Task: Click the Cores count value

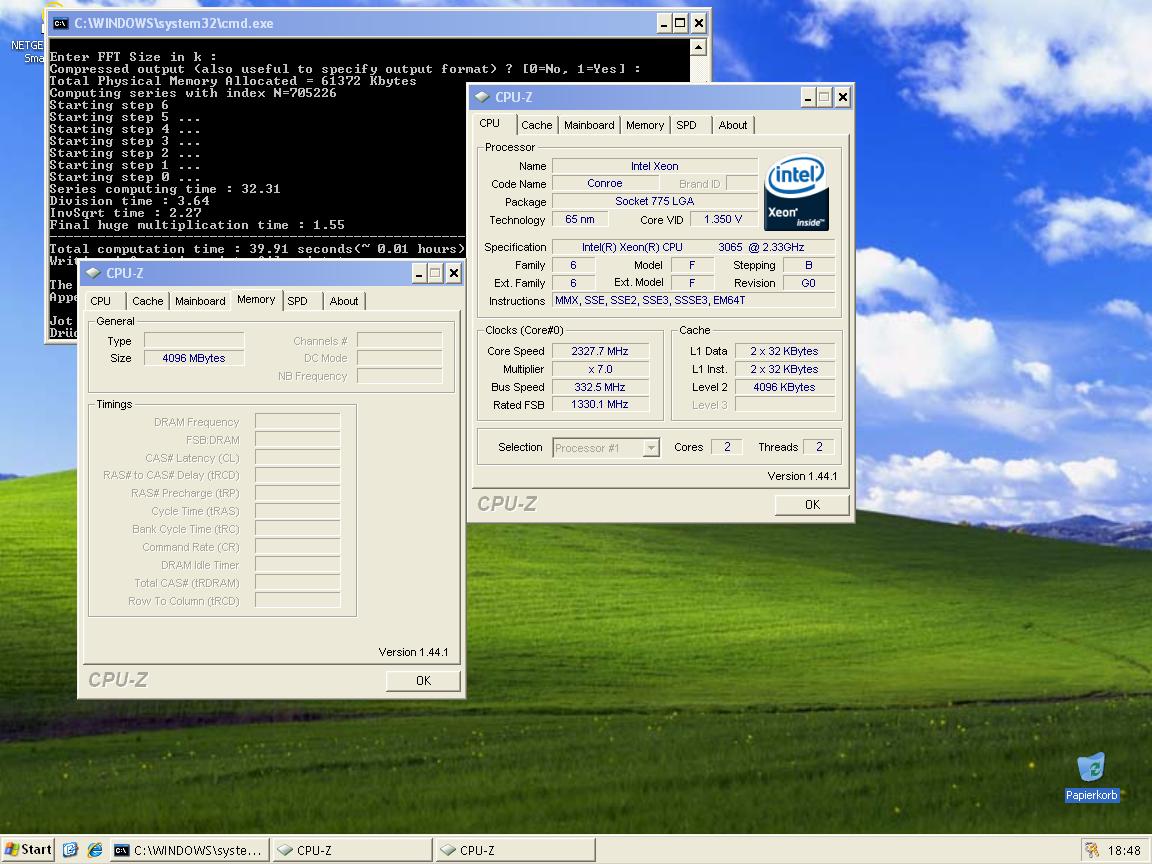Action: tap(727, 447)
